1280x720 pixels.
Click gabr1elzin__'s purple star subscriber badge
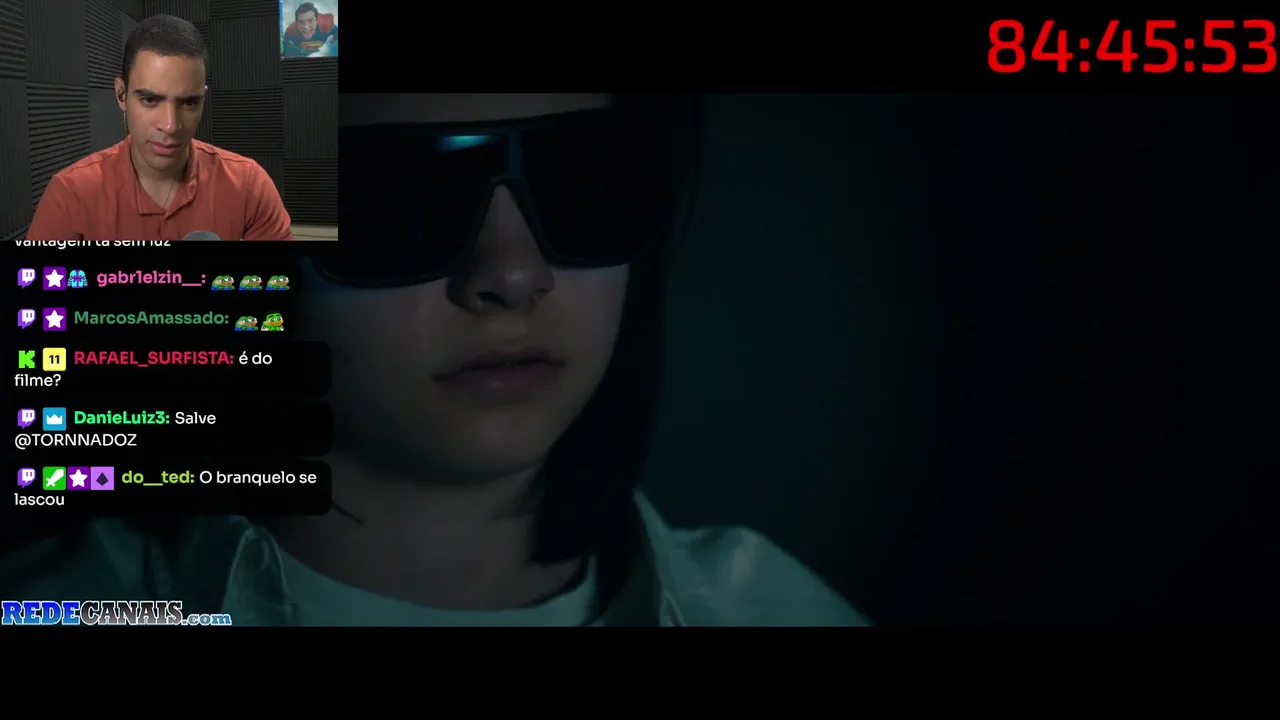pyautogui.click(x=54, y=278)
